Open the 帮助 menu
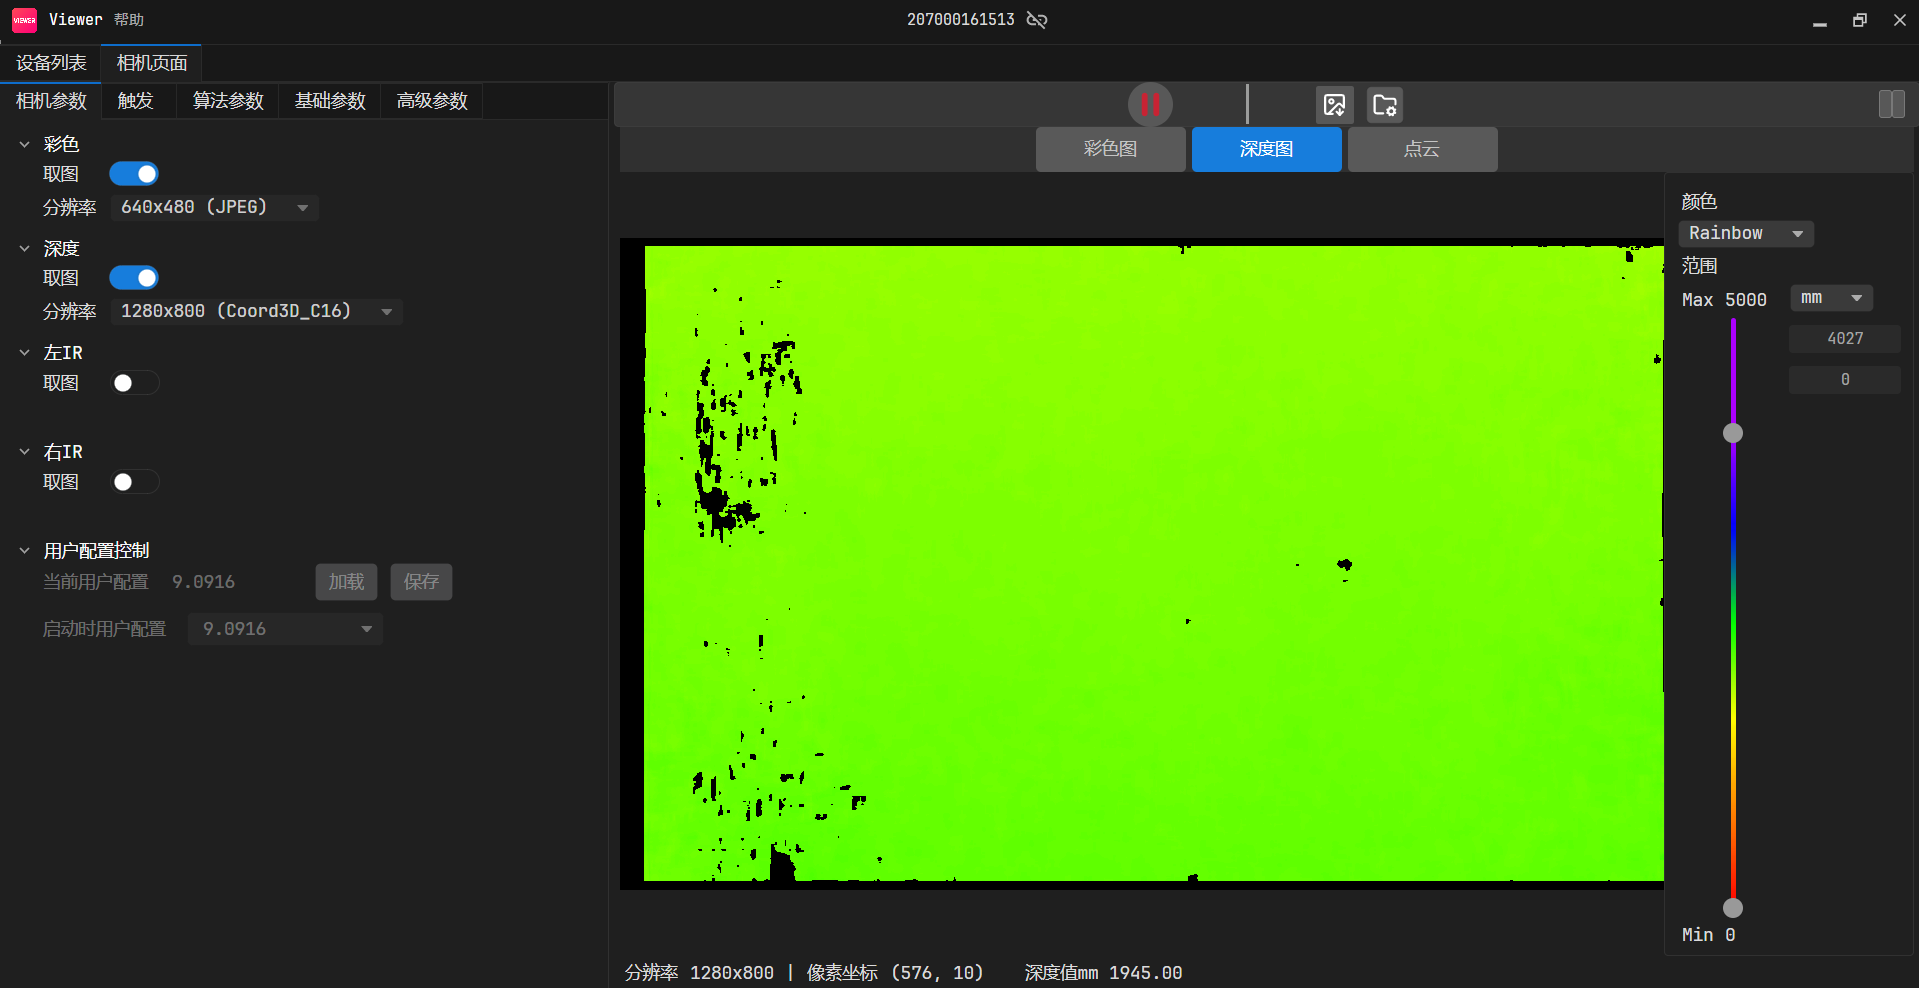The width and height of the screenshot is (1919, 988). coord(129,20)
